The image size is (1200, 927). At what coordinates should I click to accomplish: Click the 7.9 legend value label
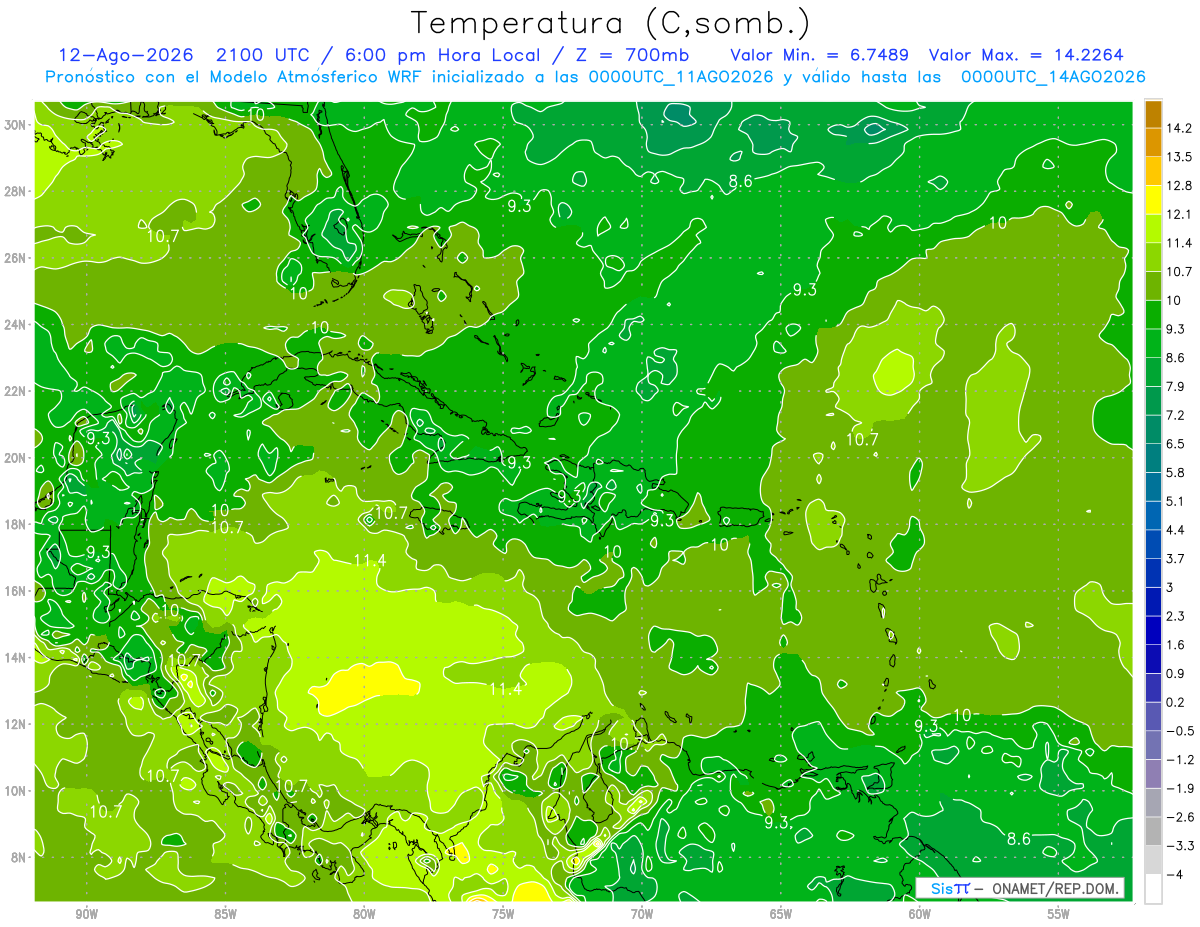pos(1175,386)
